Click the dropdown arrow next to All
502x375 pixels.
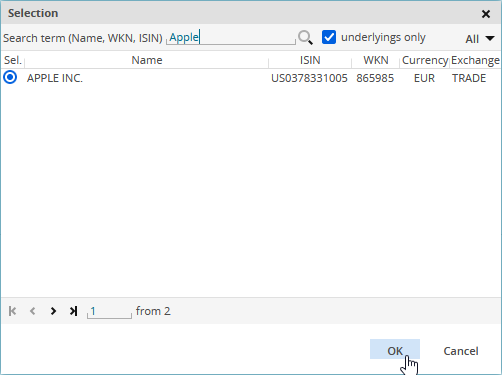click(x=490, y=38)
